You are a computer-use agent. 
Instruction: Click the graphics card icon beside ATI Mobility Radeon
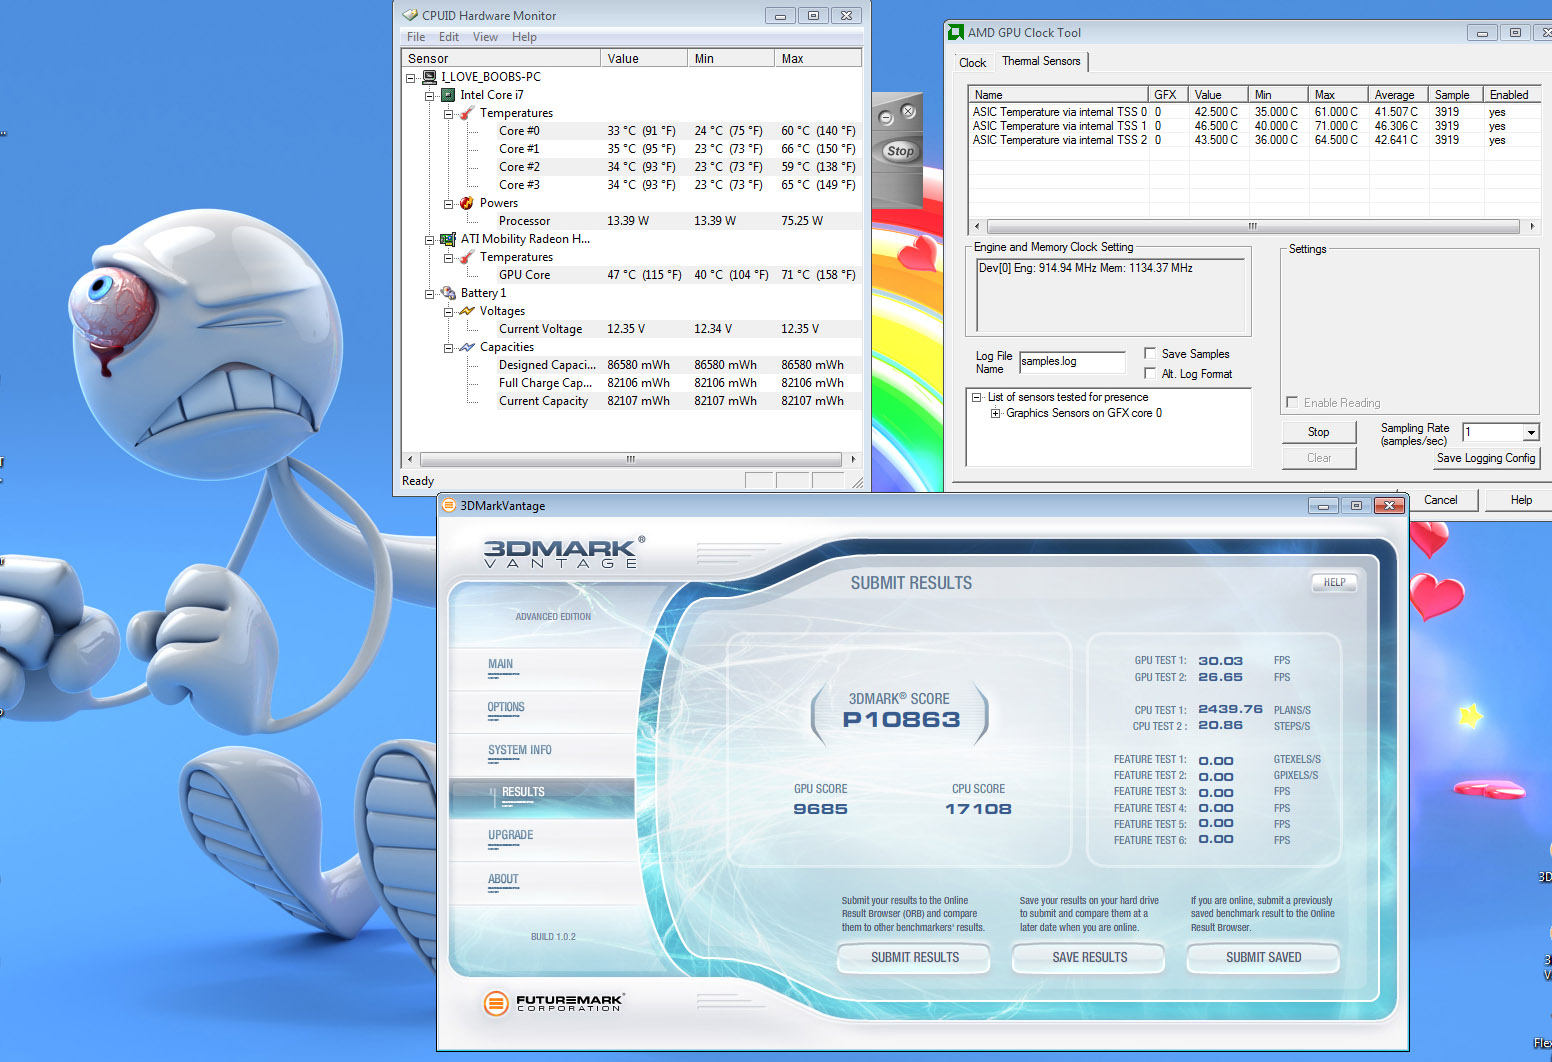pyautogui.click(x=448, y=239)
